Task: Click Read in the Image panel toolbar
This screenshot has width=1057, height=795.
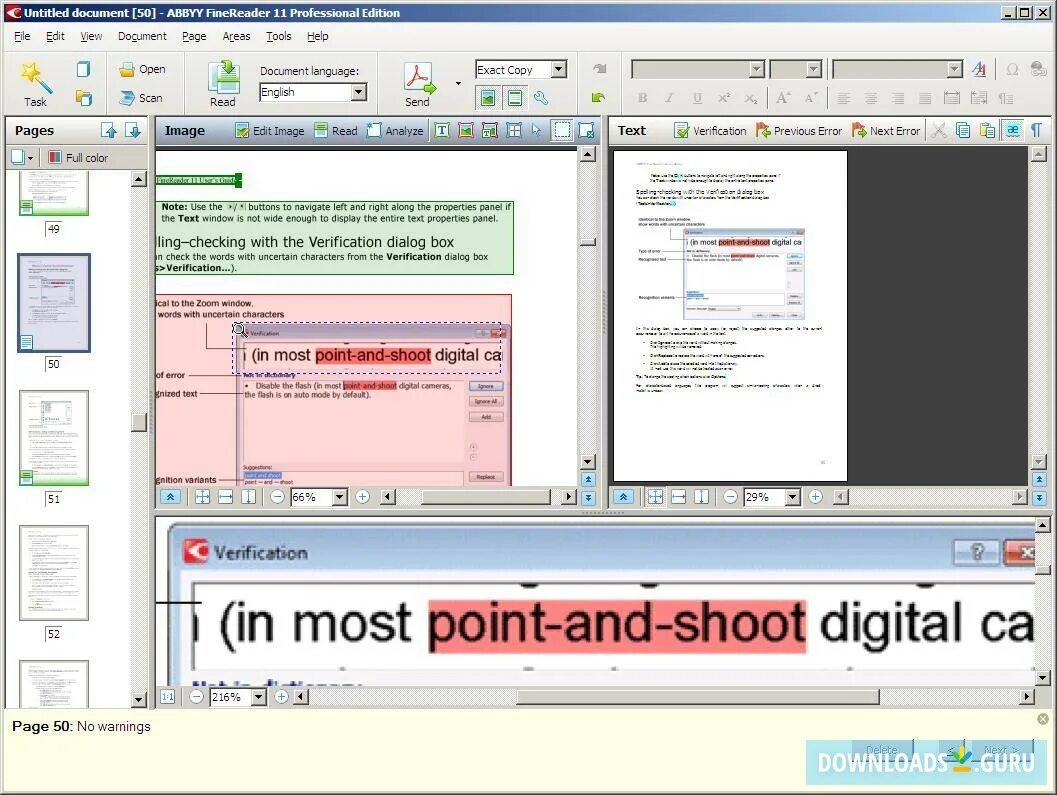Action: pyautogui.click(x=336, y=131)
